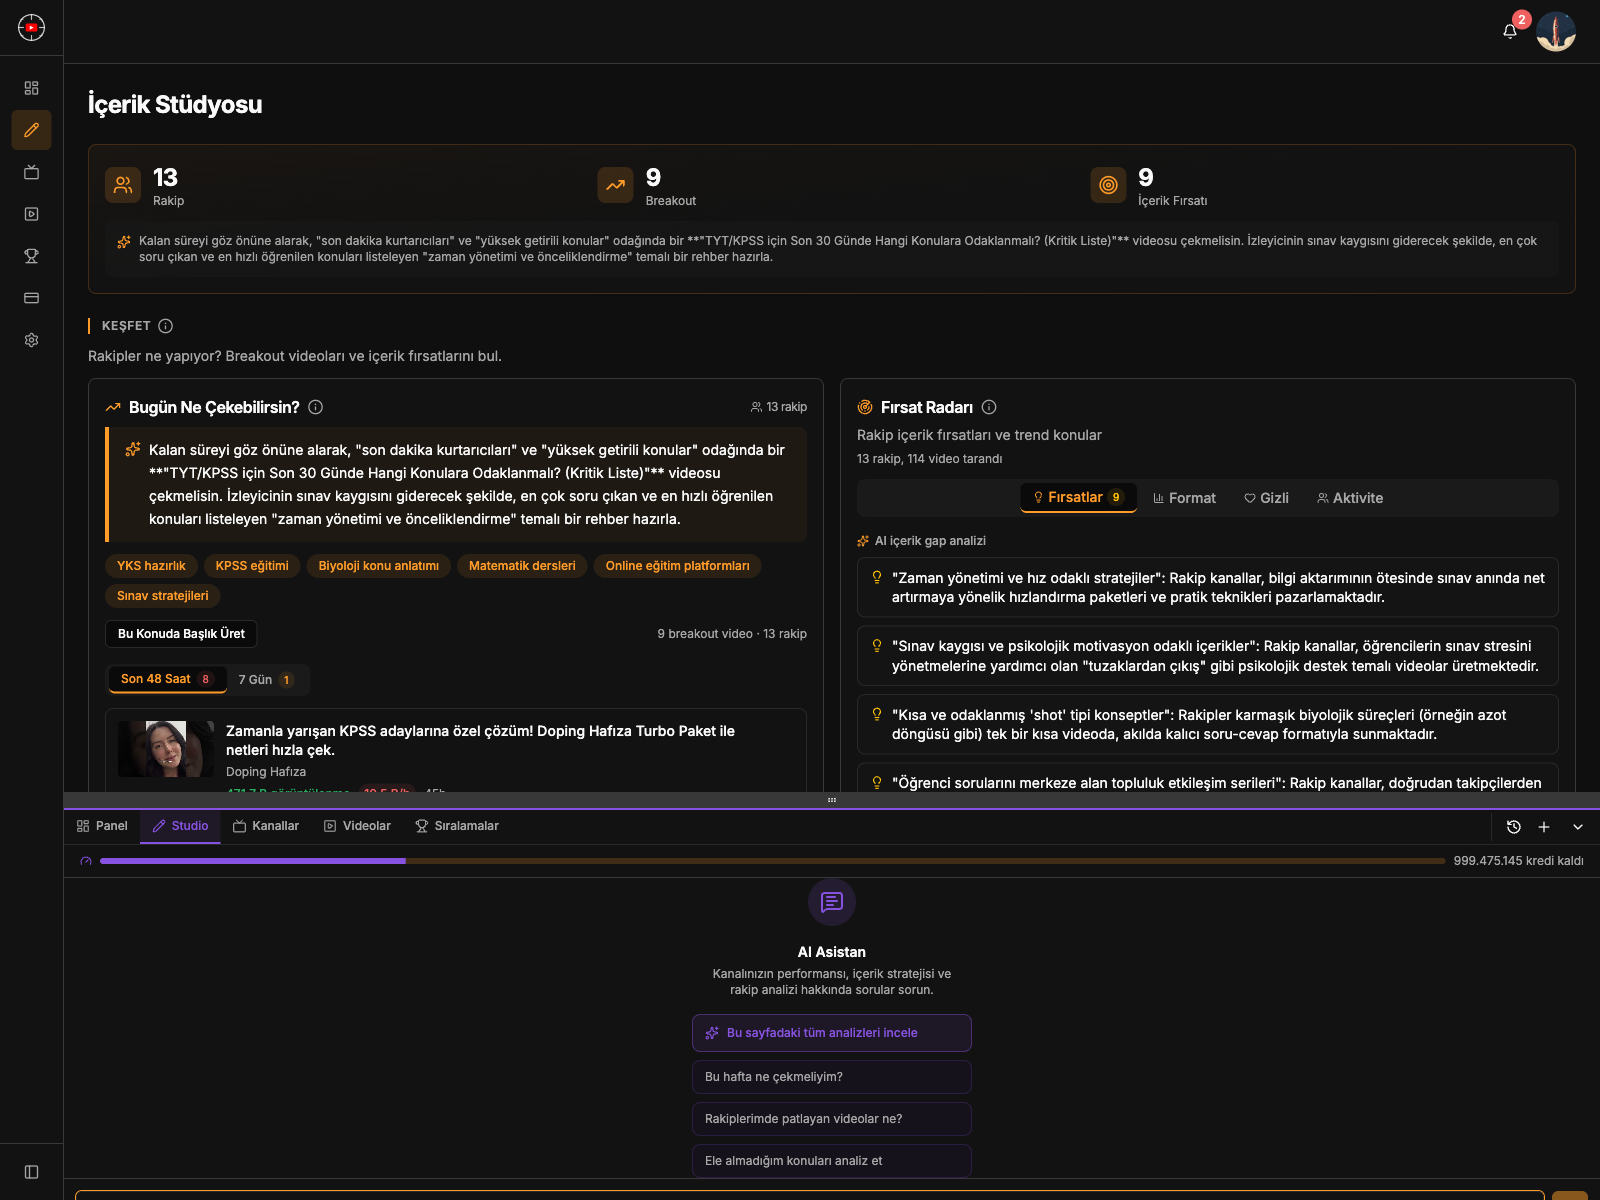Start a new chat with plus icon
The width and height of the screenshot is (1600, 1200).
tap(1544, 827)
